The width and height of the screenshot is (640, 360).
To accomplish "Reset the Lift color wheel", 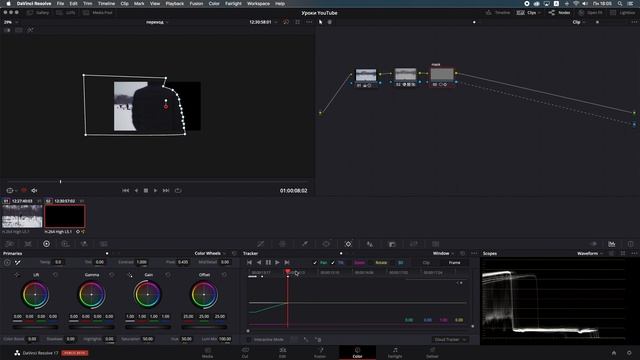I will point(56,275).
